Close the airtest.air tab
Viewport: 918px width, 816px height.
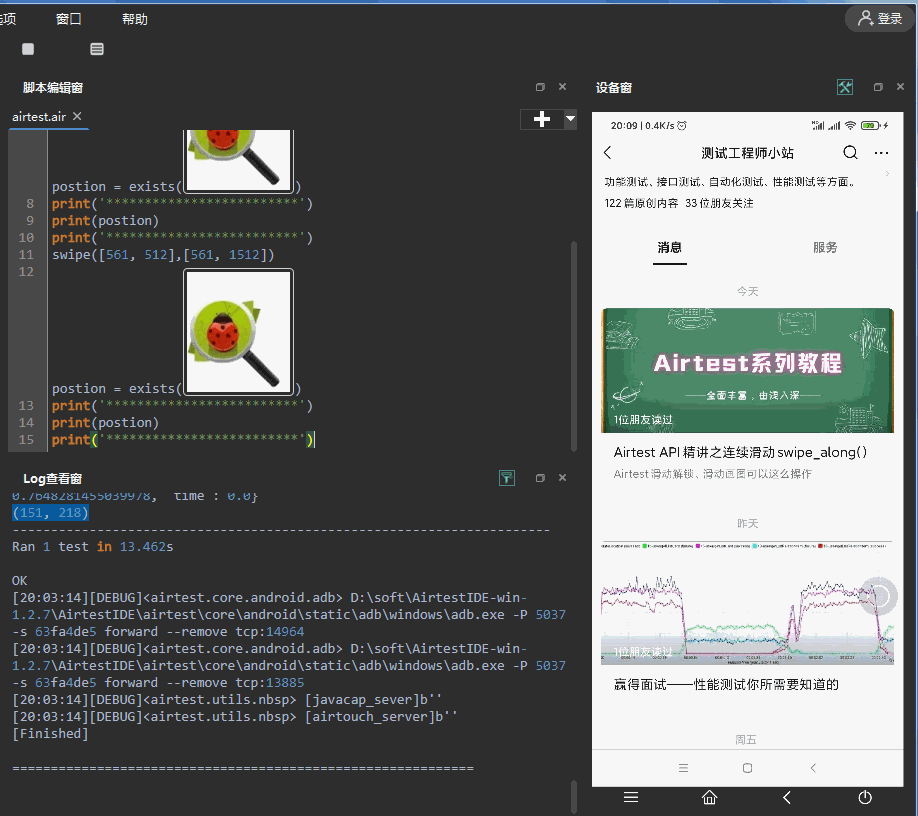77,116
